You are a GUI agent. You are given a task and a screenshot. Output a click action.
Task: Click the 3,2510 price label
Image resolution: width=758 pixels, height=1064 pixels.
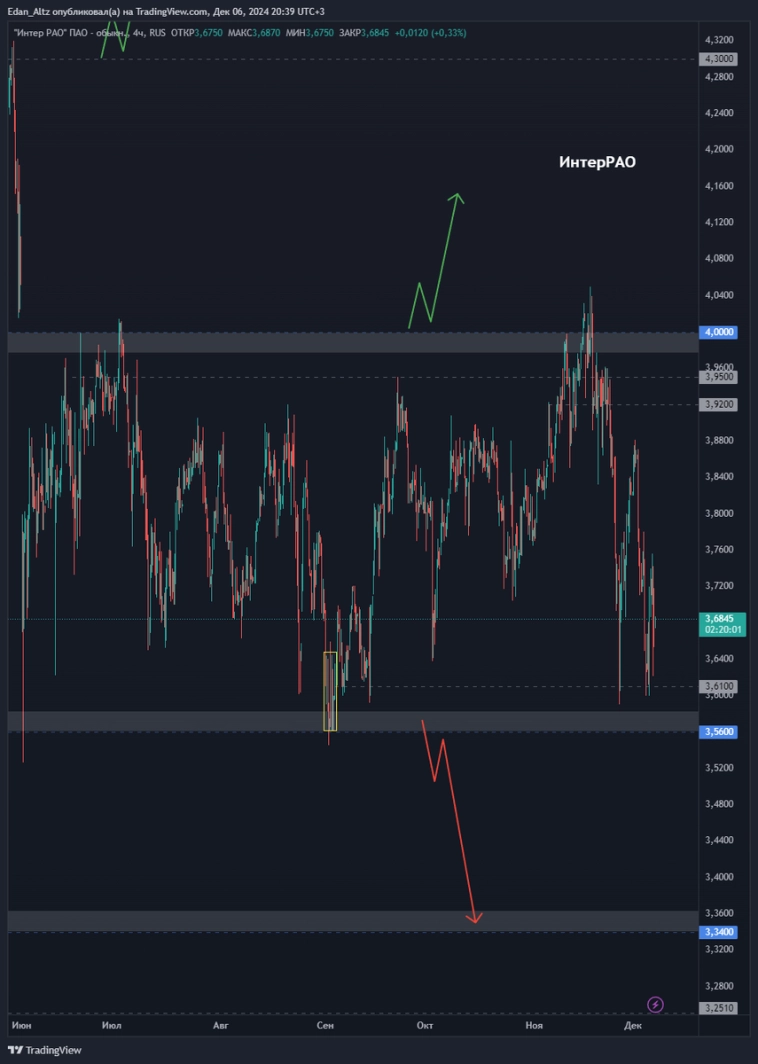tap(718, 1008)
